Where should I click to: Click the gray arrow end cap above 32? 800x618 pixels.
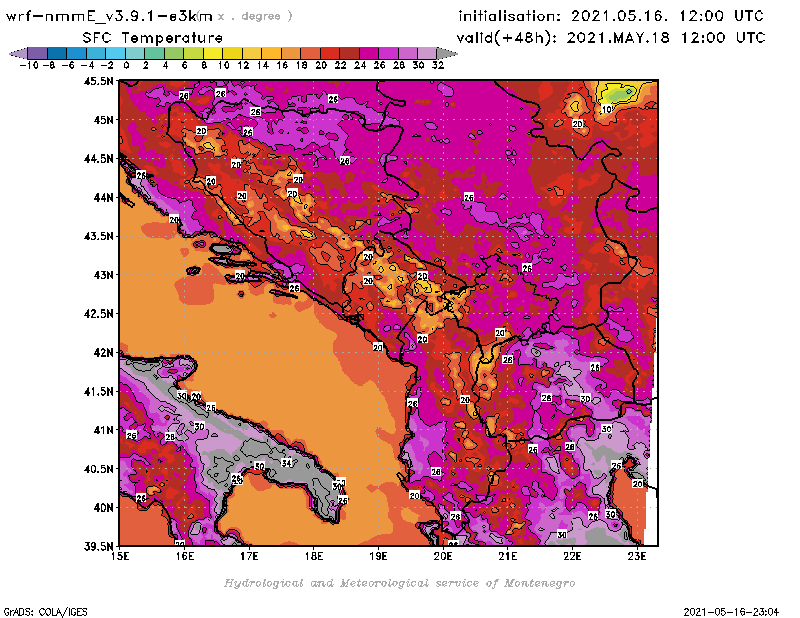(447, 53)
